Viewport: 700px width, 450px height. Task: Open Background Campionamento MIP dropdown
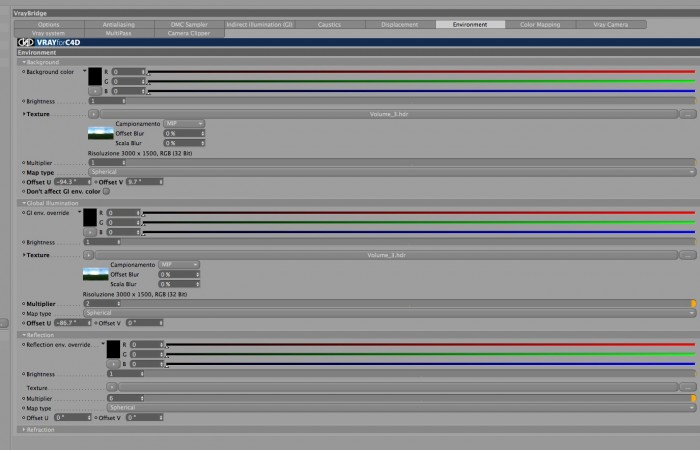point(184,124)
